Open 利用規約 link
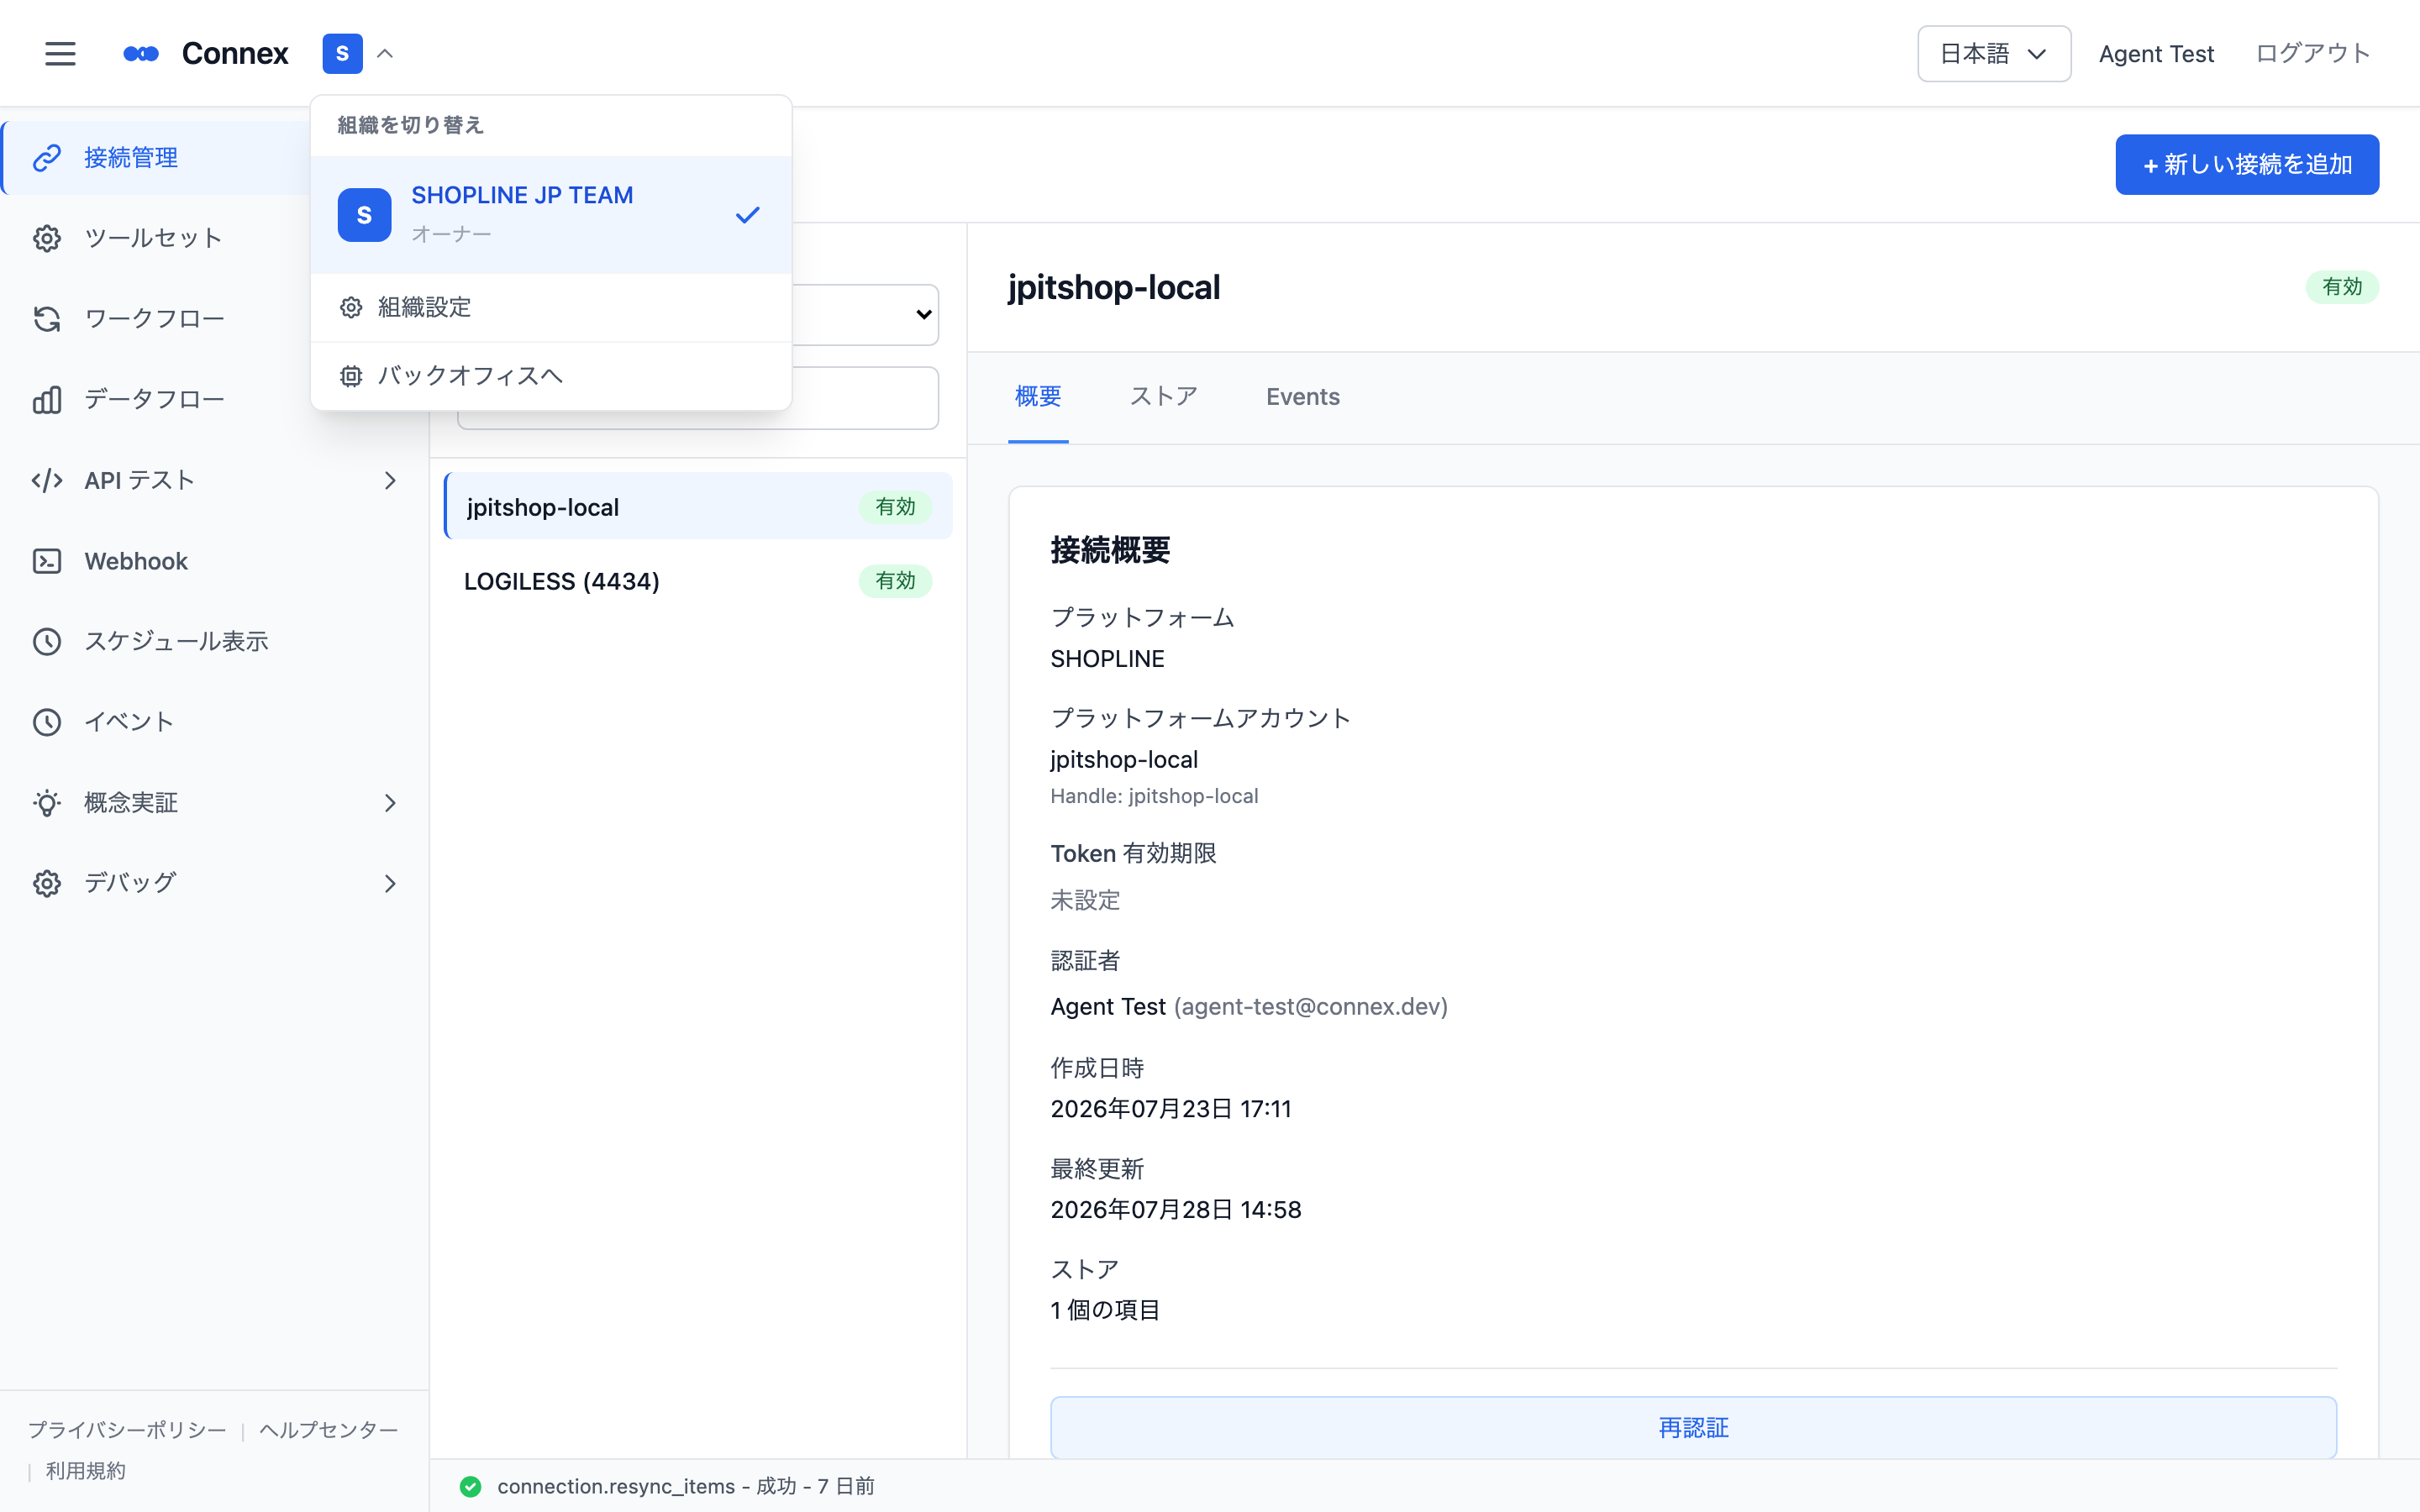Viewport: 2420px width, 1512px height. (86, 1471)
